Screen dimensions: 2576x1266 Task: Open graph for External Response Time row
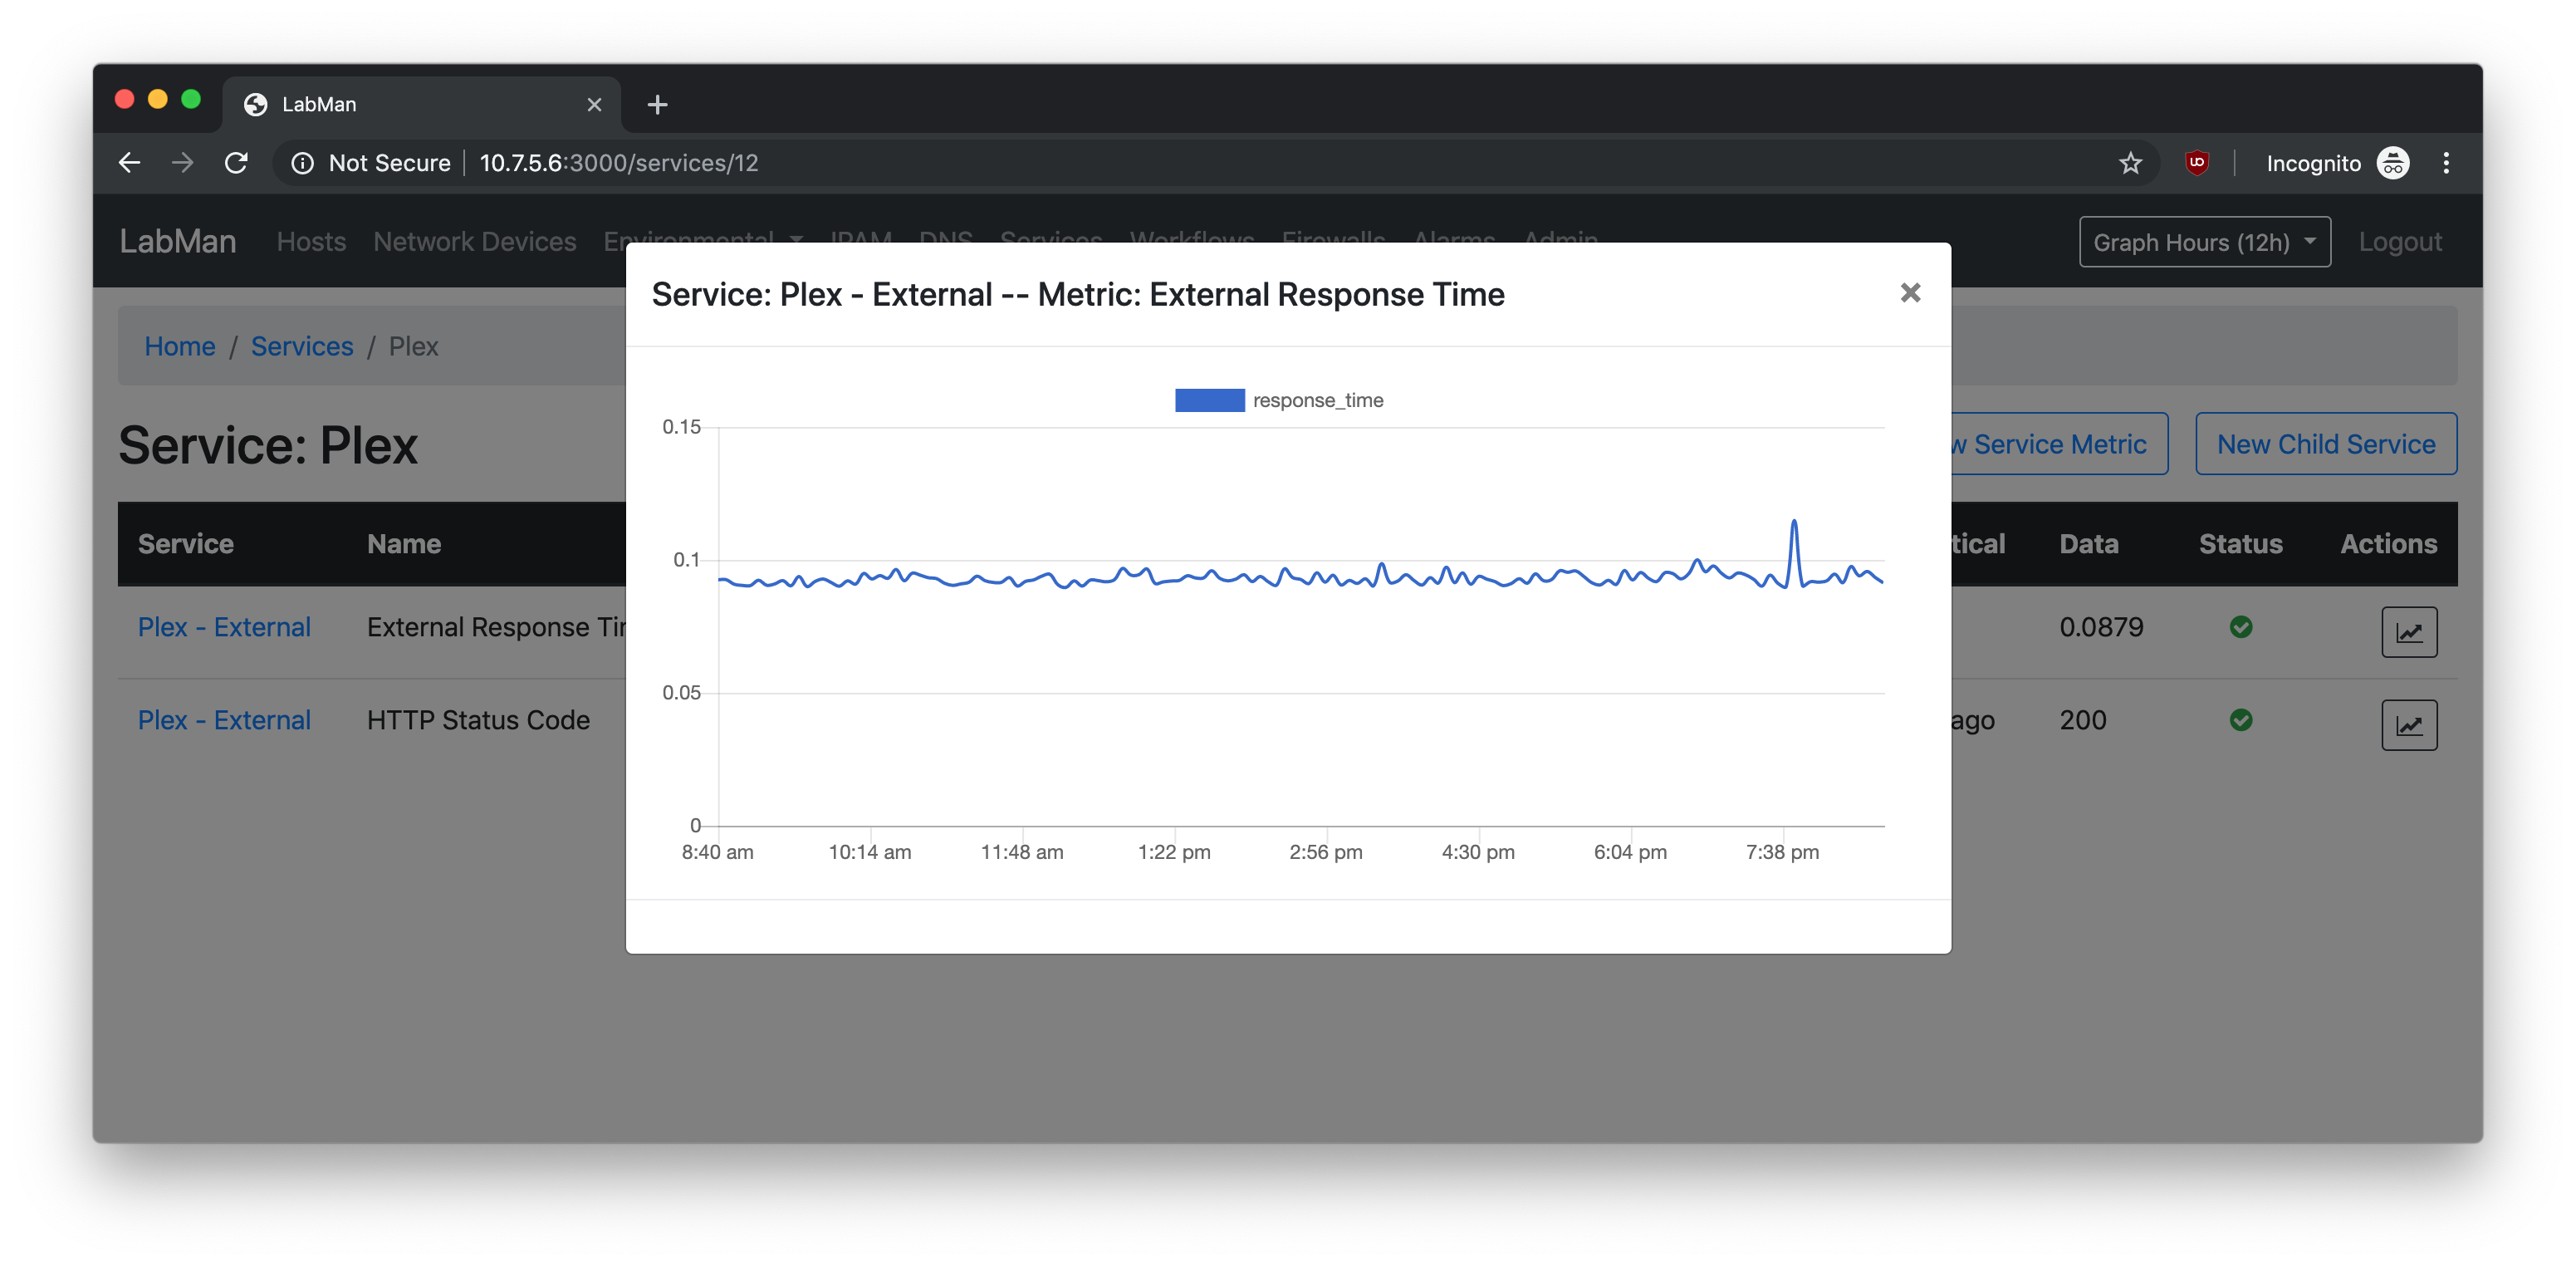pos(2408,632)
